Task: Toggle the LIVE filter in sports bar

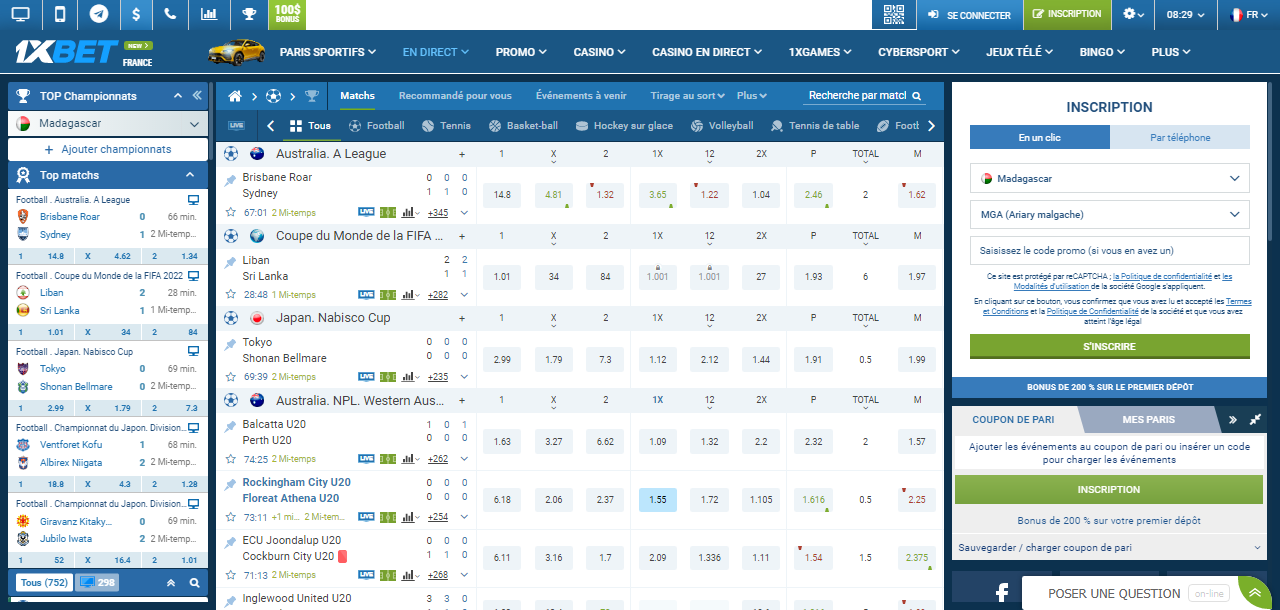Action: (236, 126)
